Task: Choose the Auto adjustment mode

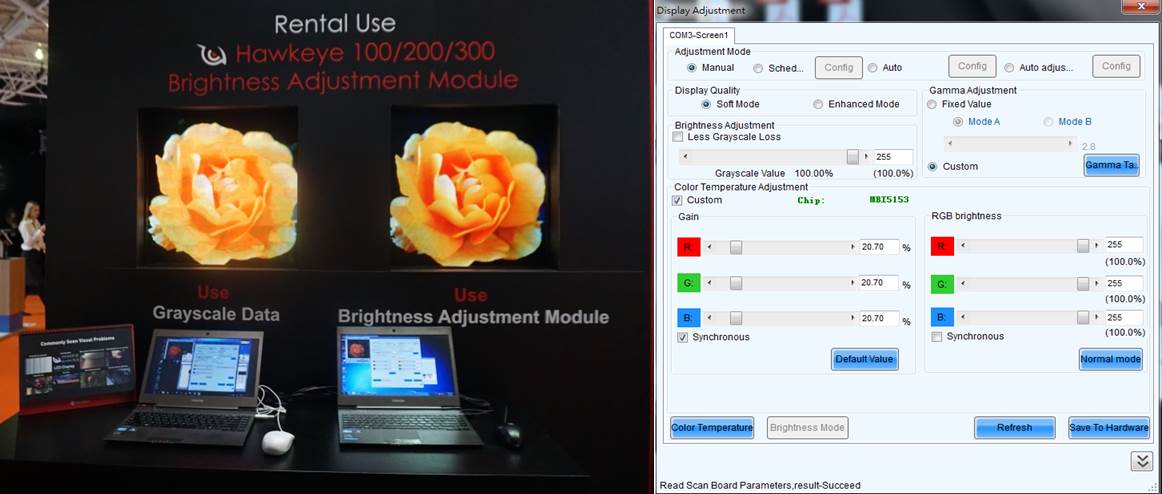Action: coord(872,67)
